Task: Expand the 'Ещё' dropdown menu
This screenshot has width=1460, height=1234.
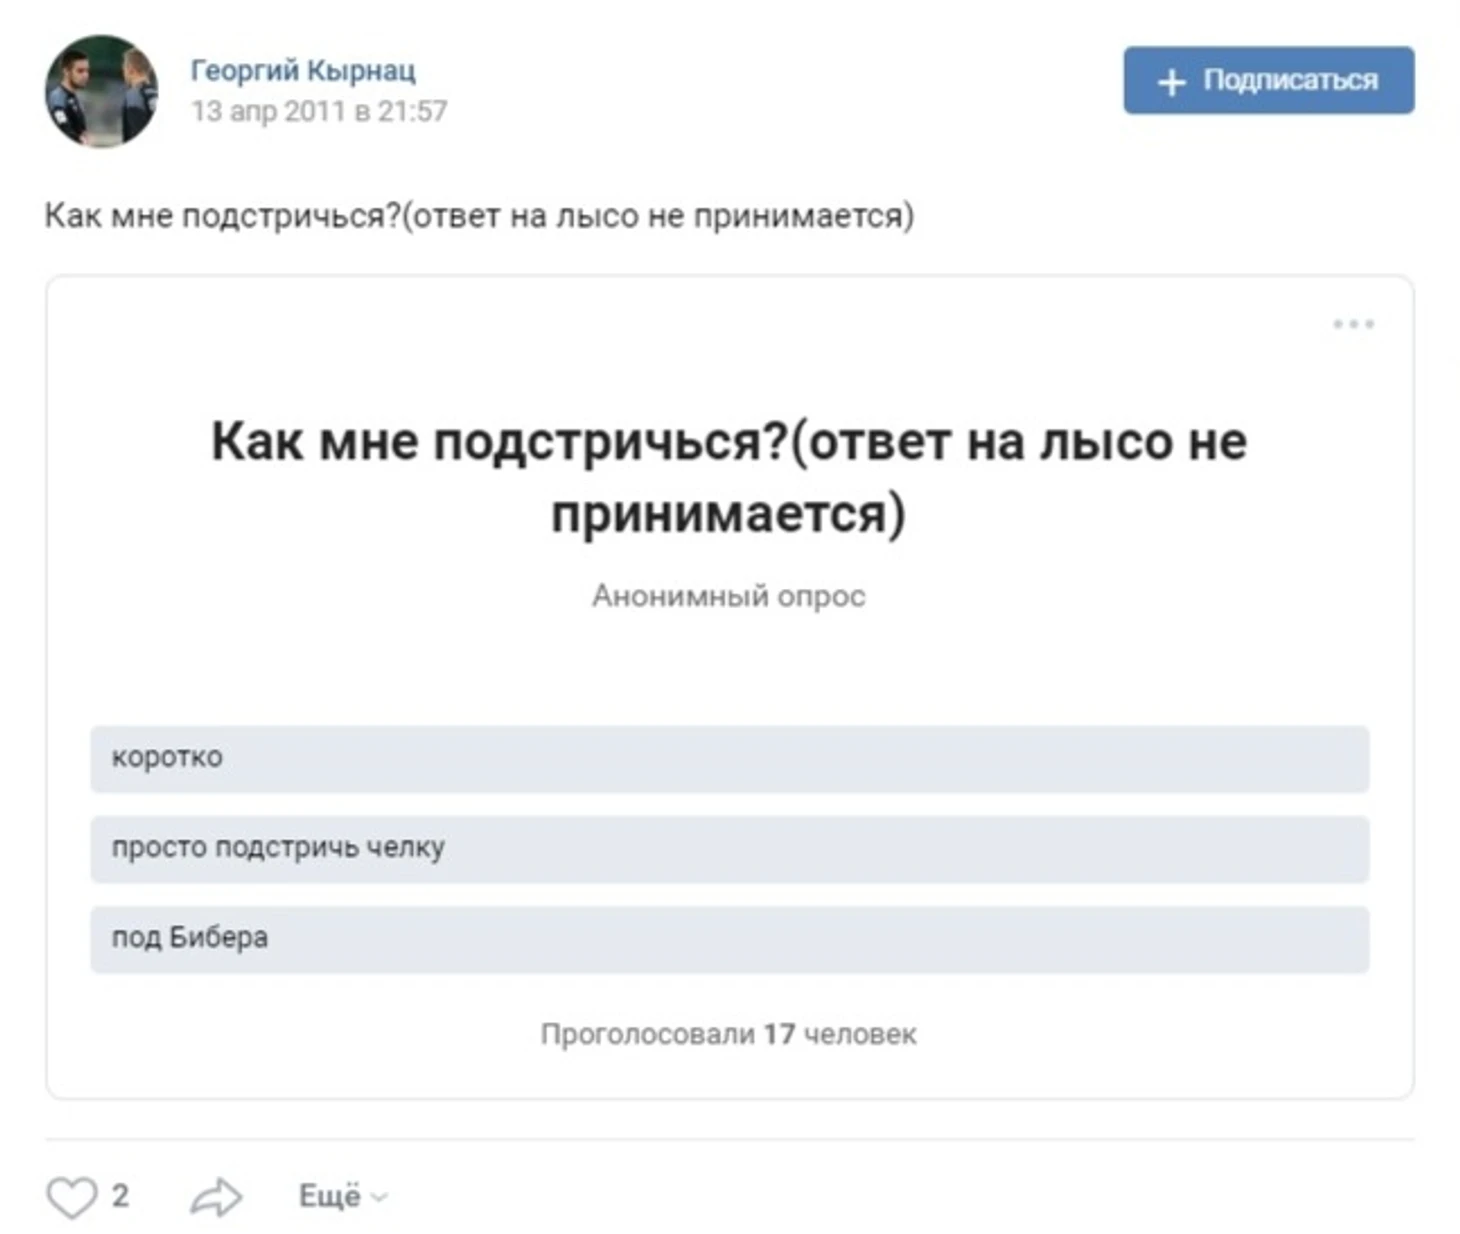Action: click(330, 1196)
